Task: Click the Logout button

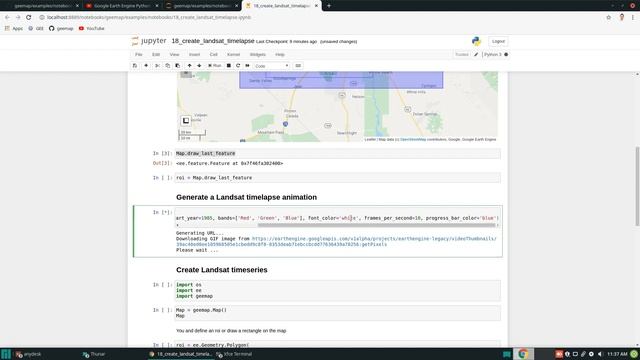Action: coord(498,41)
